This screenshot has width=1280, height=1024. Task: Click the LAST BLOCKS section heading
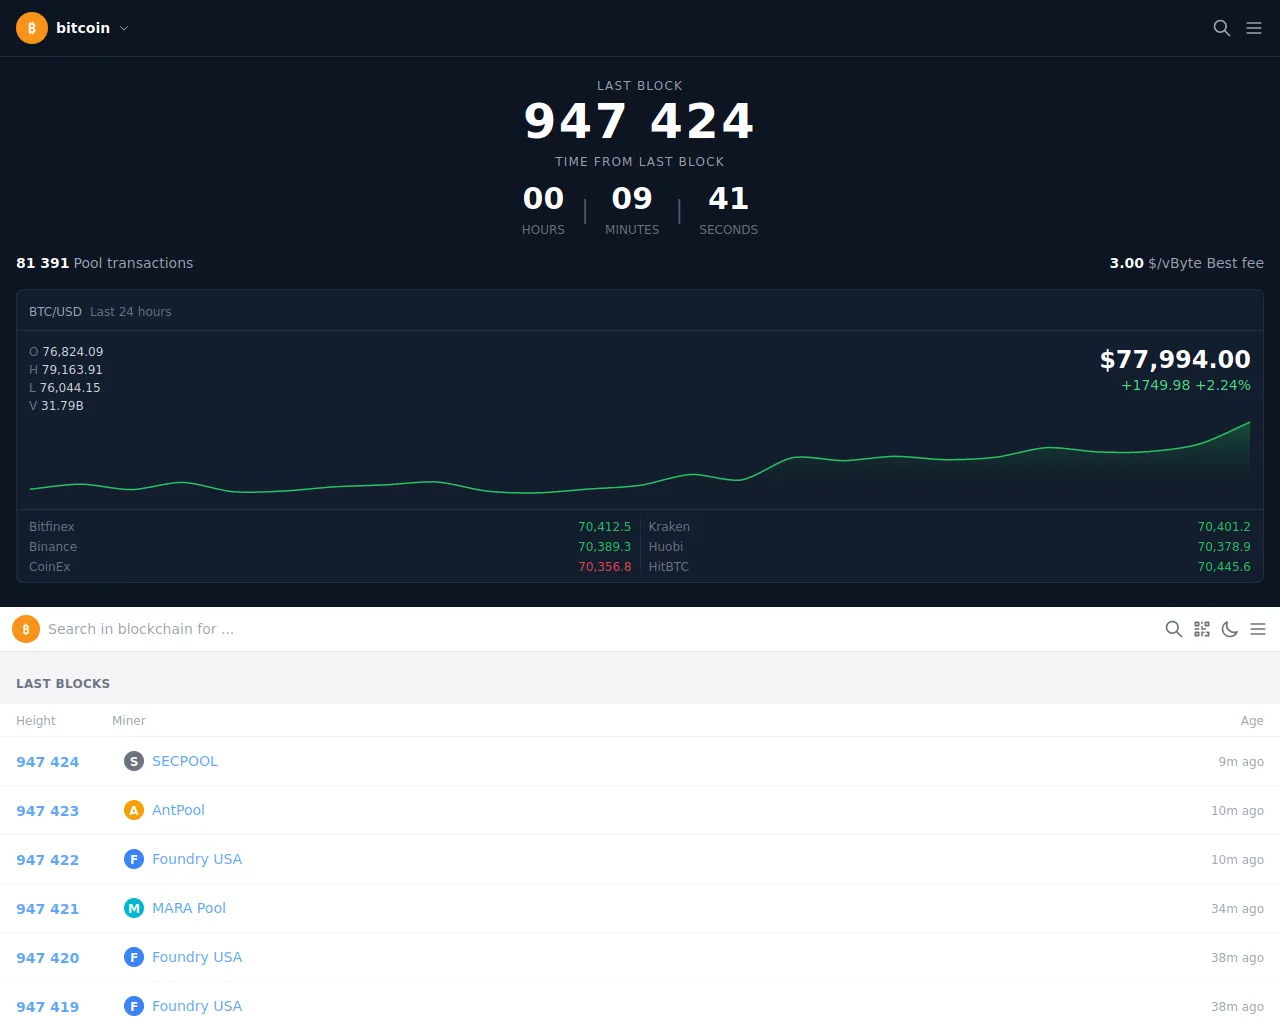[63, 684]
